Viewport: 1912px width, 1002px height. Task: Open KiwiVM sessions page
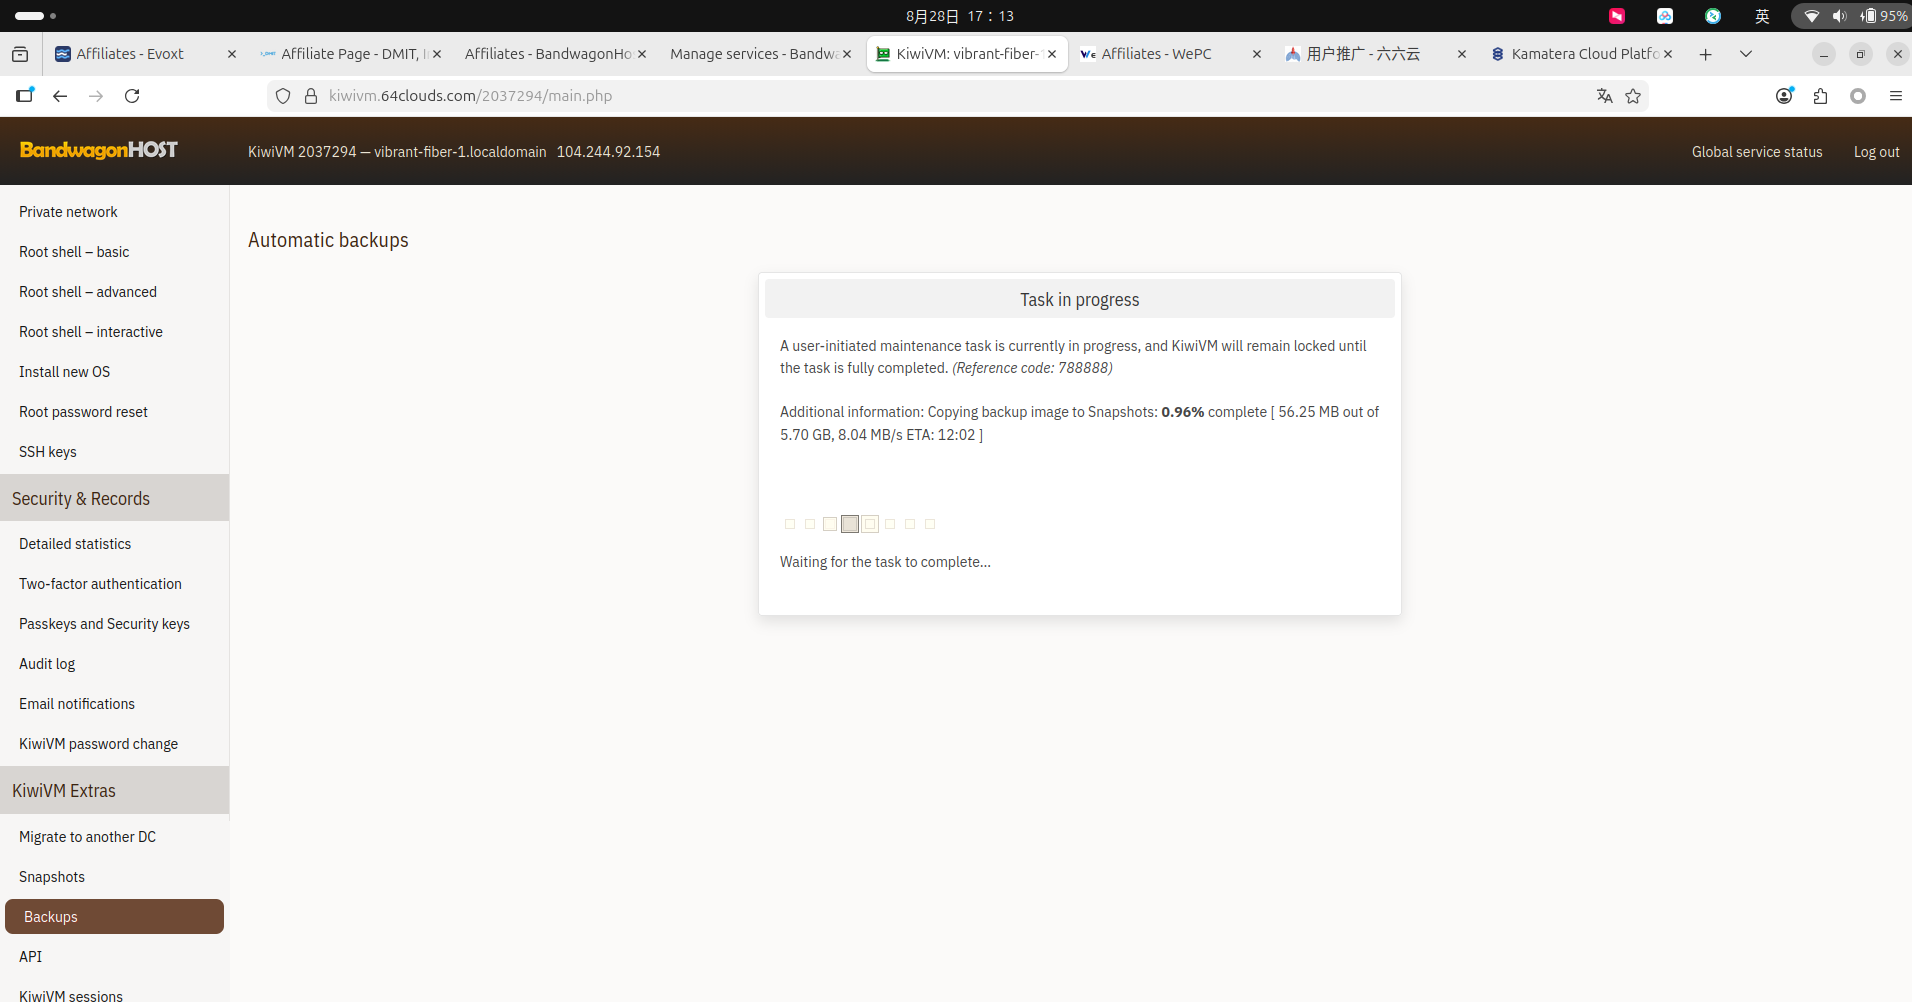click(x=71, y=996)
